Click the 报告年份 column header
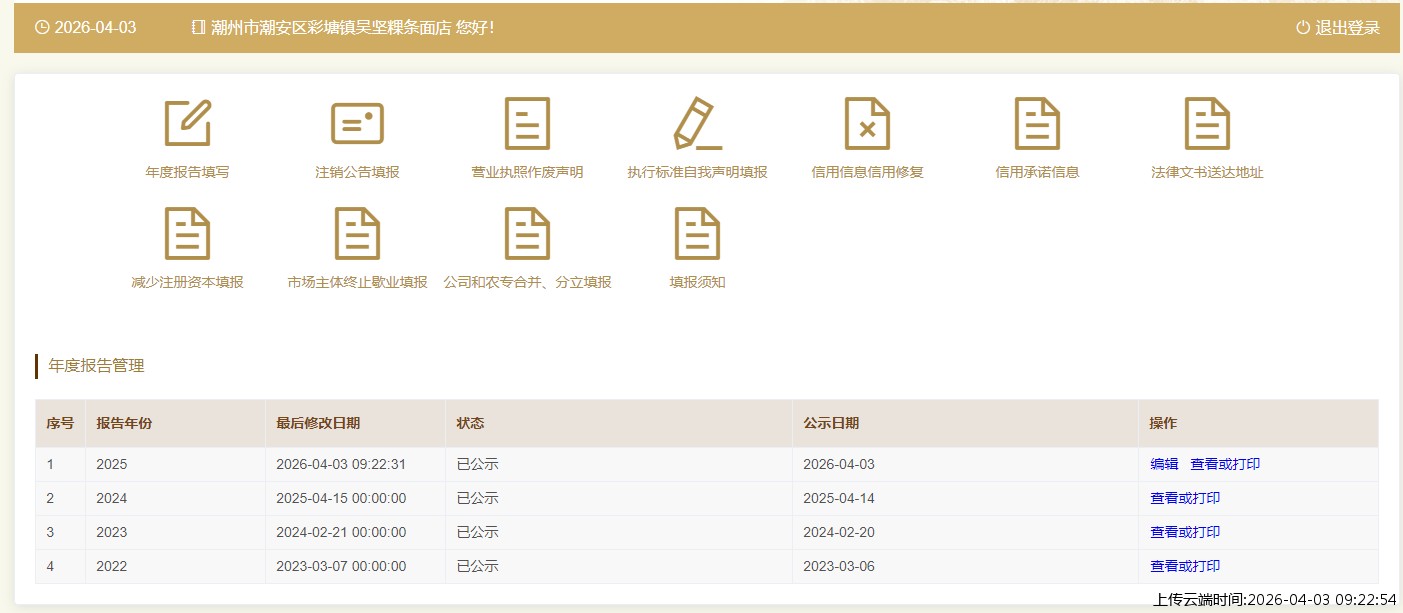The image size is (1403, 613). [x=124, y=423]
